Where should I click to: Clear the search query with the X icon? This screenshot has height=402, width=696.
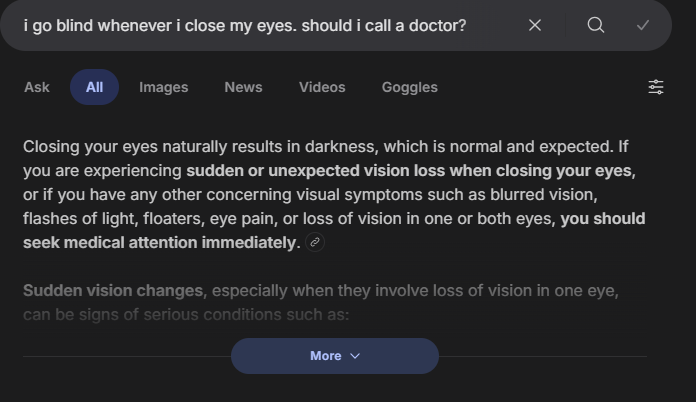tap(535, 25)
